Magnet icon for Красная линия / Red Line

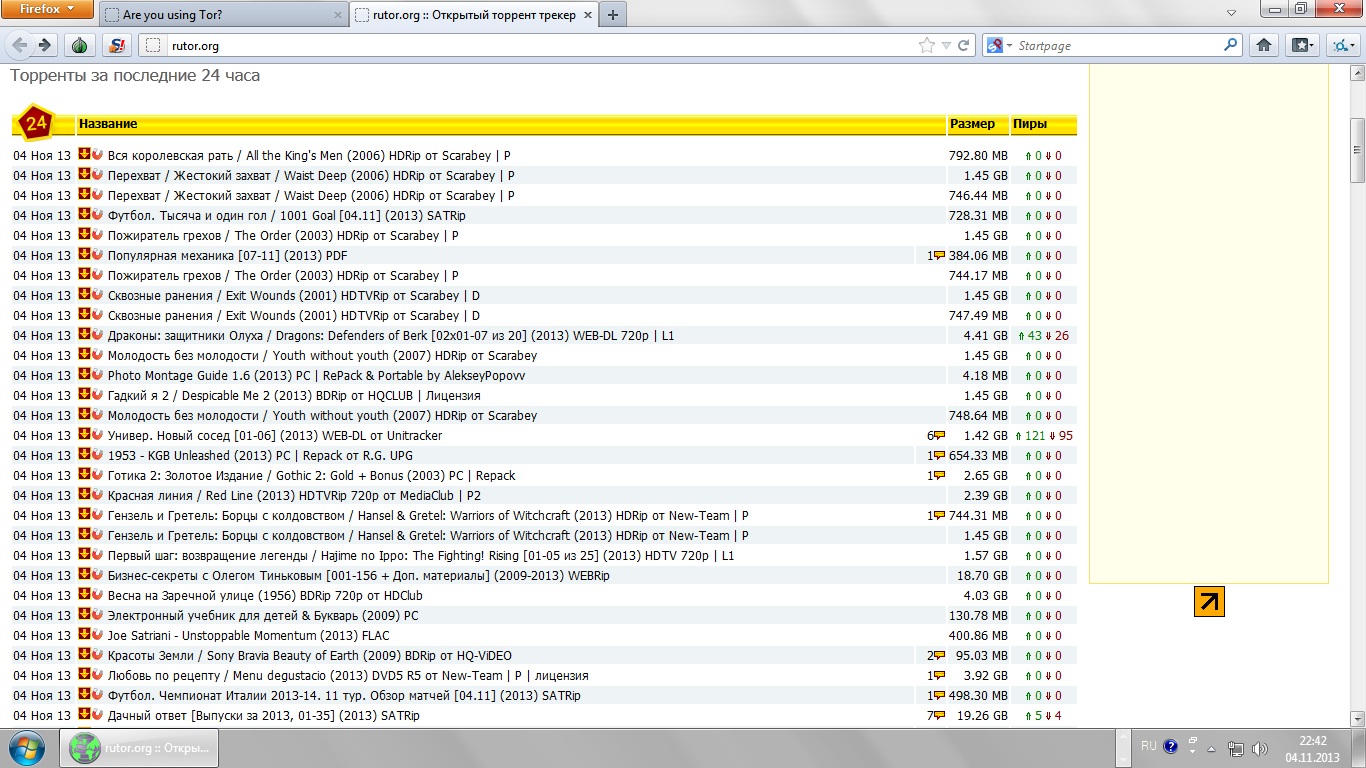coord(98,495)
